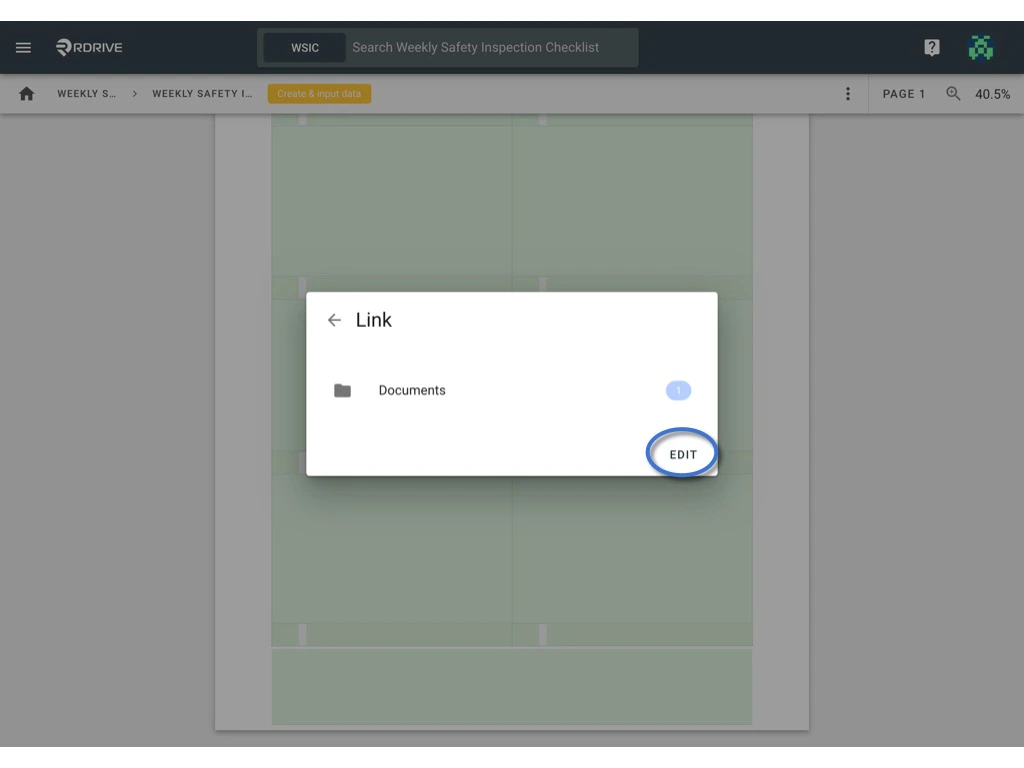Open the hamburger navigation menu
Image resolution: width=1024 pixels, height=768 pixels.
pyautogui.click(x=23, y=47)
